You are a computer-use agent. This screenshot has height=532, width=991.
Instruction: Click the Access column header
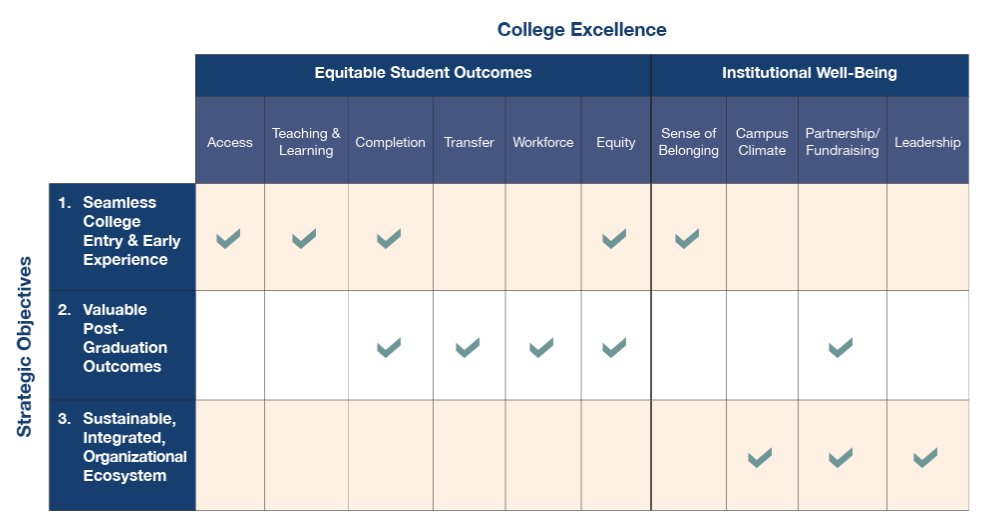[x=230, y=142]
